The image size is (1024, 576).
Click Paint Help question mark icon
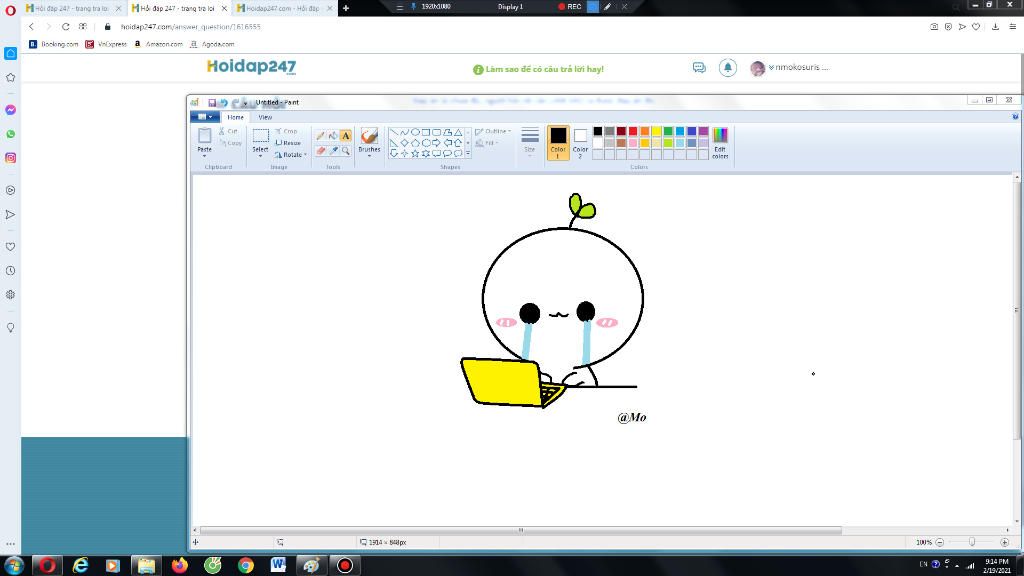1015,117
